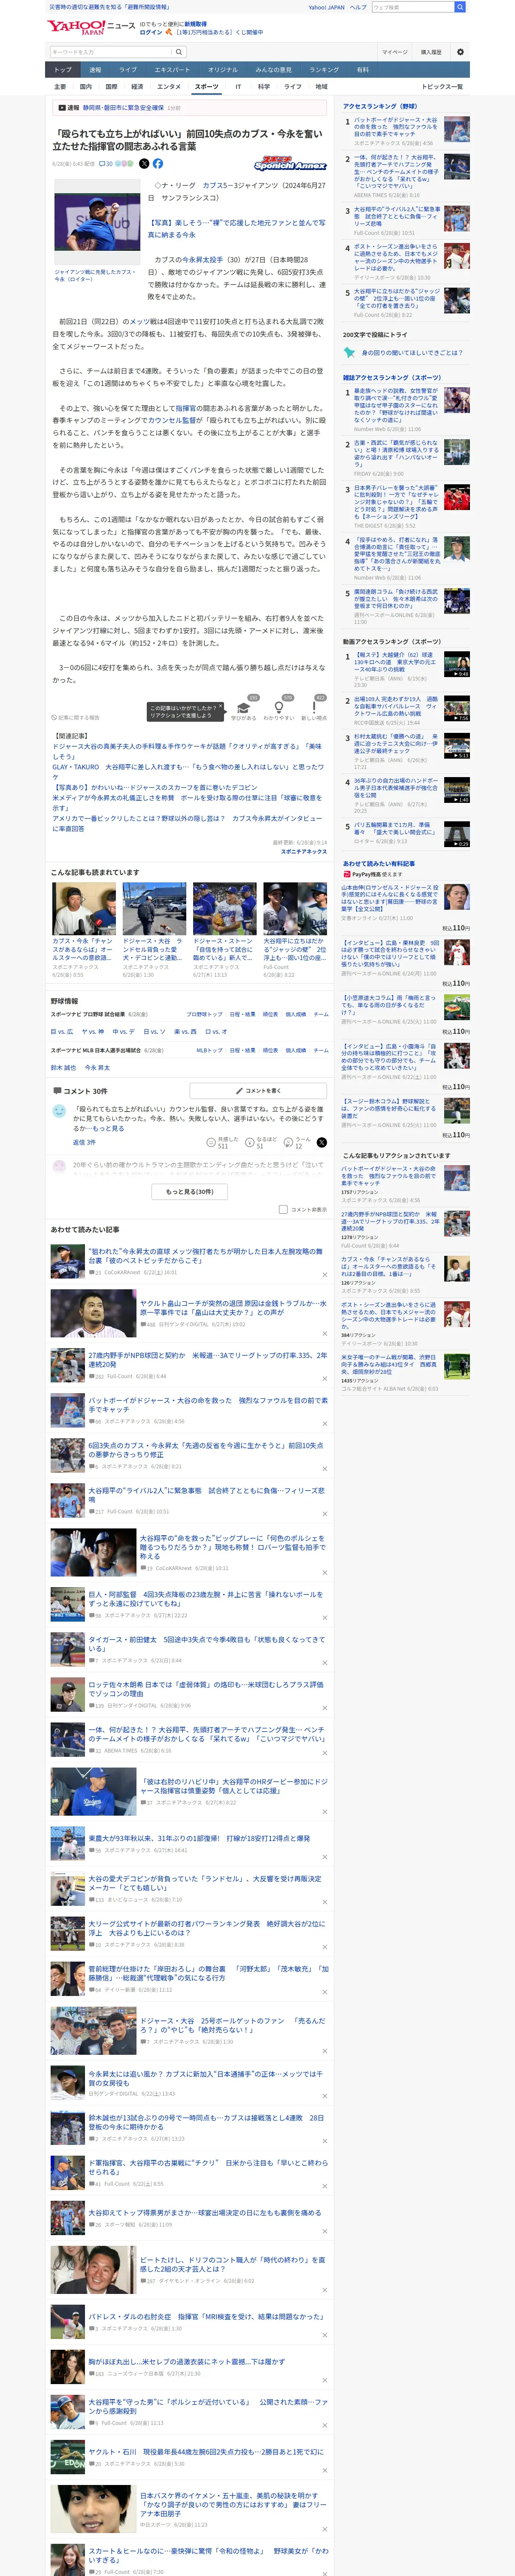Image resolution: width=515 pixels, height=2576 pixels.
Task: Toggle the コメント非表示 checkbox
Action: click(283, 1209)
